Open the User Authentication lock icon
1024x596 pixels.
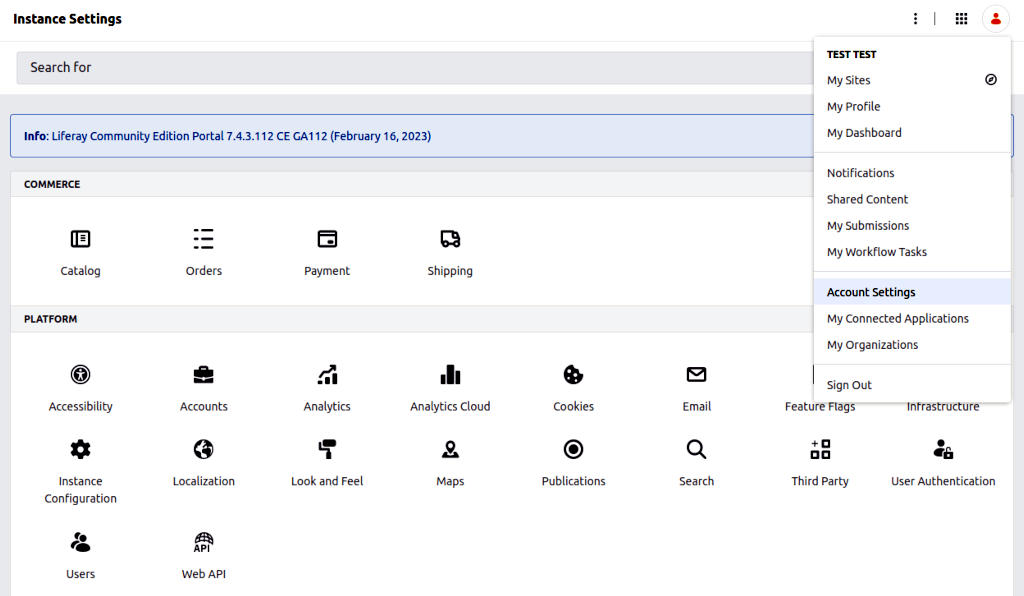pyautogui.click(x=943, y=449)
